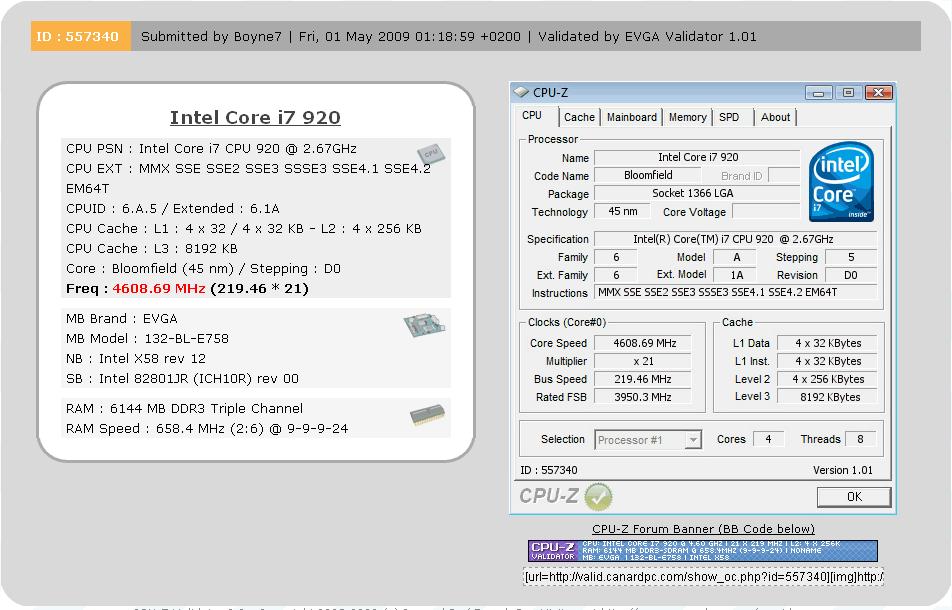Viewport: 952px width, 610px height.
Task: Select the BB code URL text field
Action: [703, 577]
